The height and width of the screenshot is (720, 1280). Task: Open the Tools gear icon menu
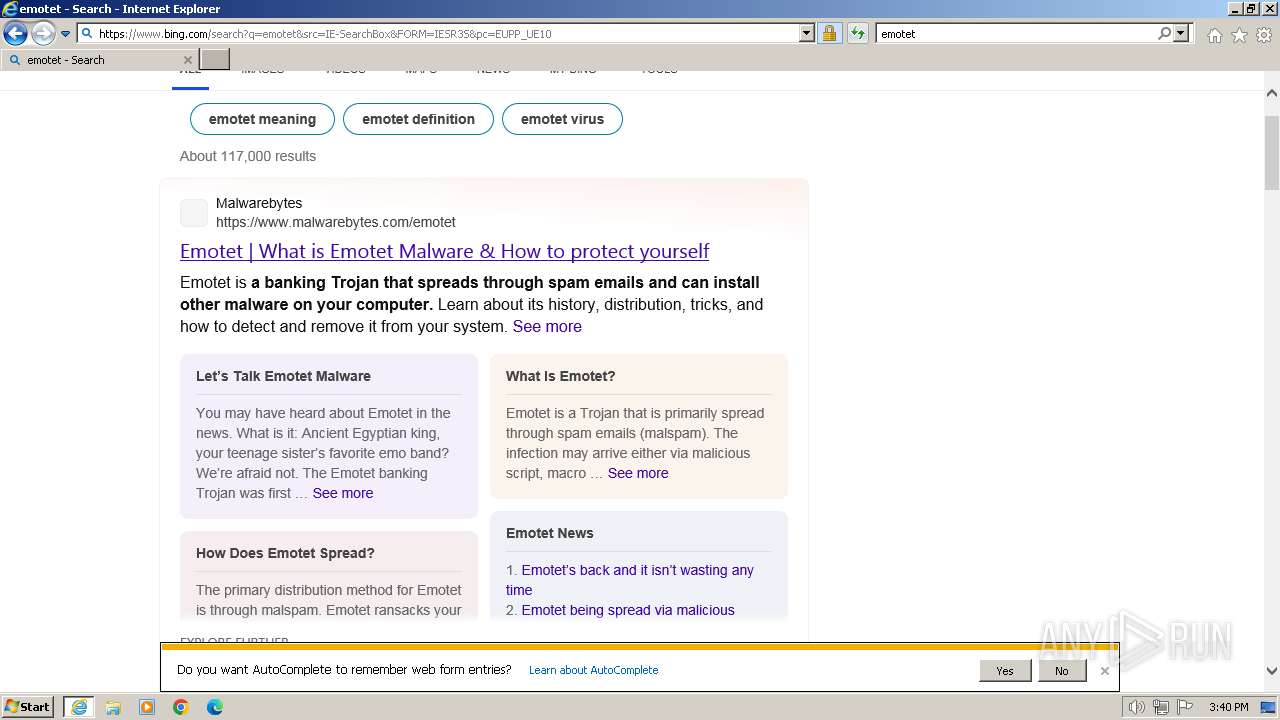point(1264,35)
